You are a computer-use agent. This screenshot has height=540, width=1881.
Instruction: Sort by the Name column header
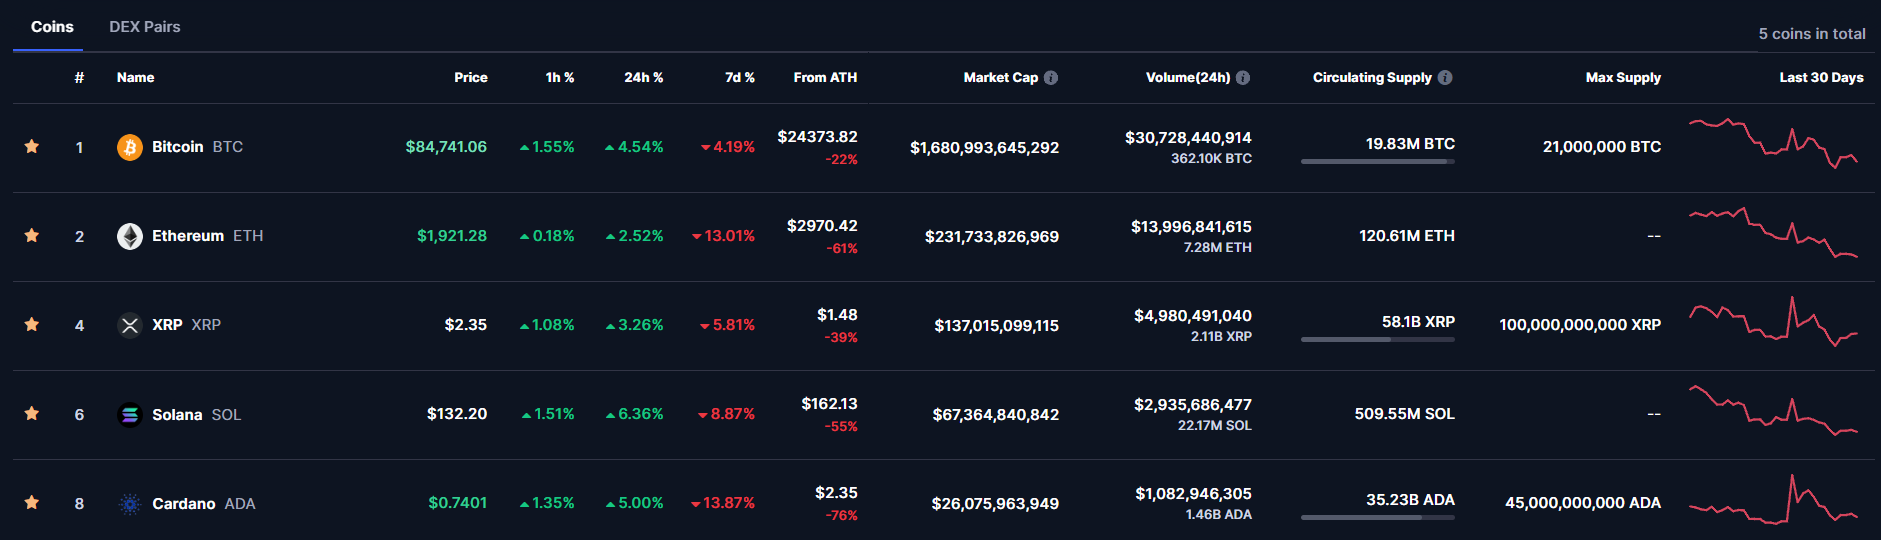point(135,78)
